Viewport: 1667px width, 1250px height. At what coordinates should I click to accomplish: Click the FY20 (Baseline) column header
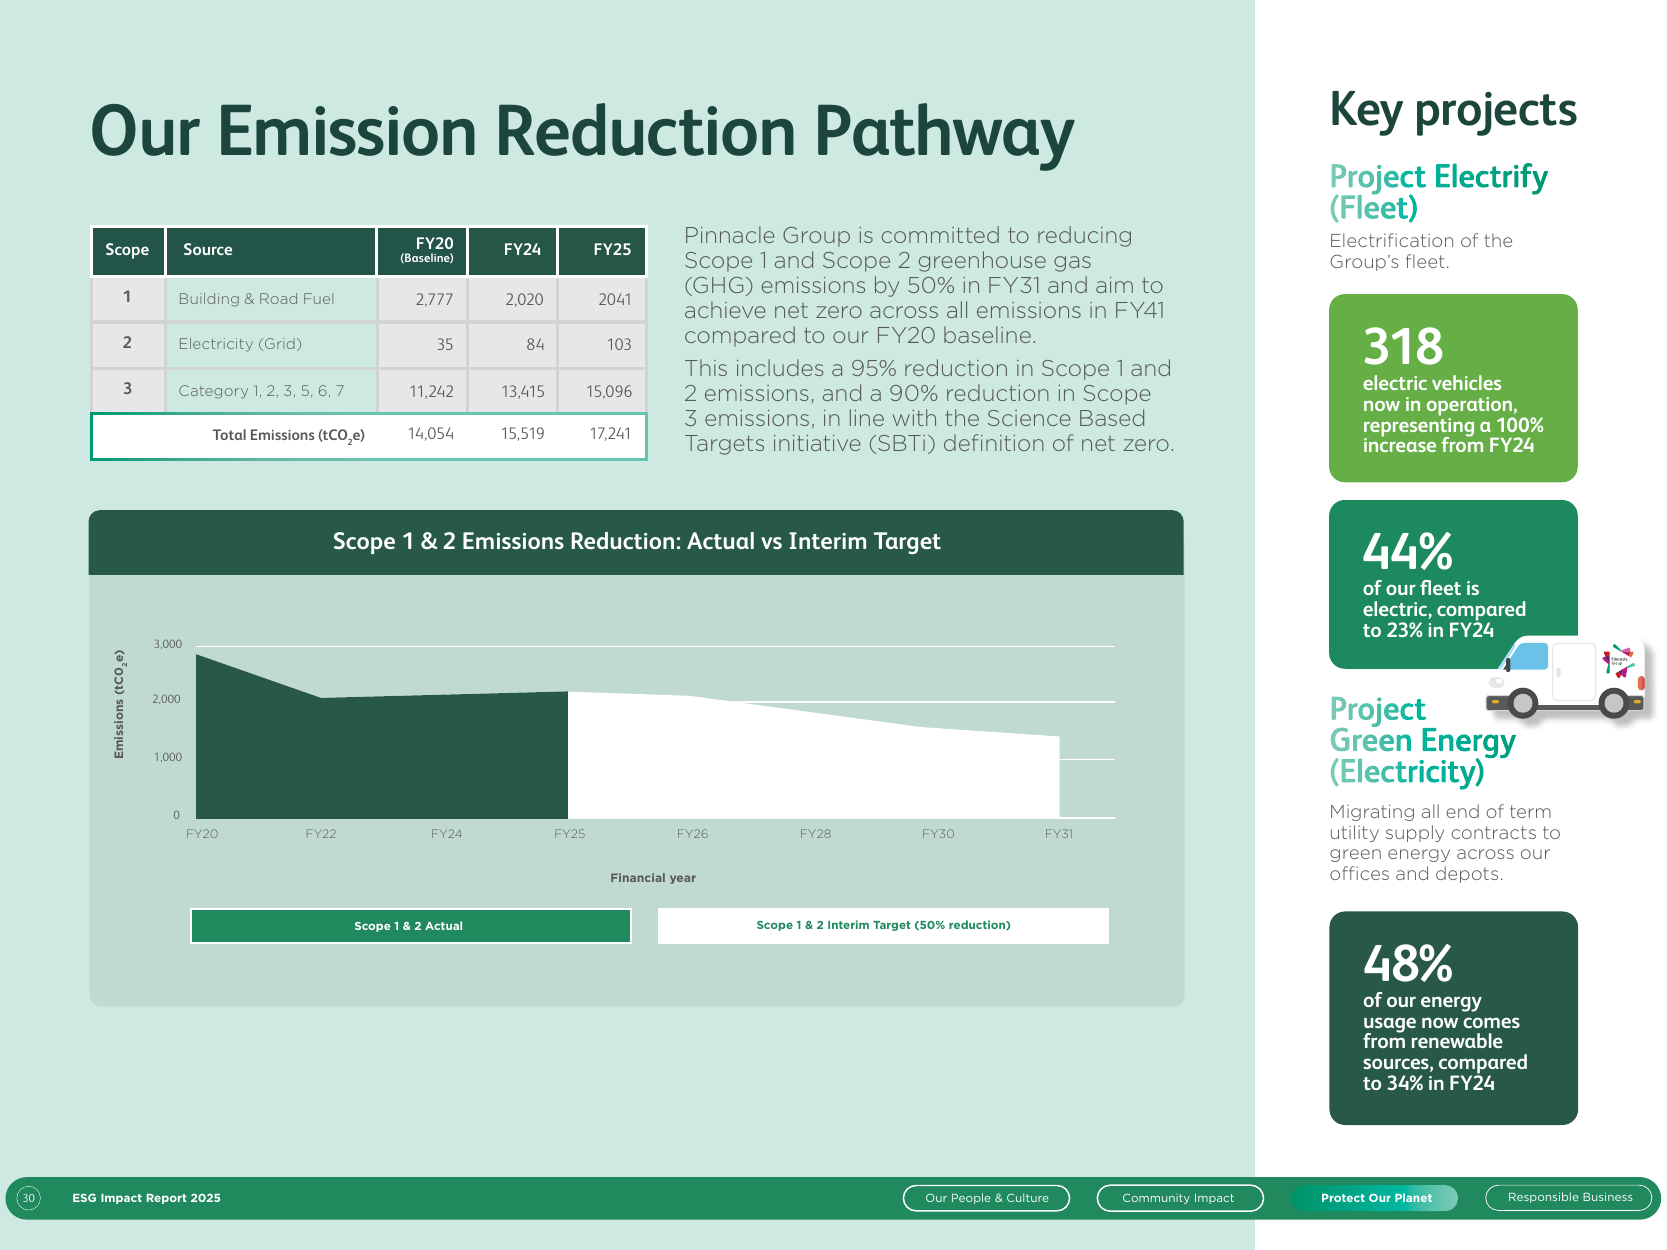pyautogui.click(x=422, y=251)
